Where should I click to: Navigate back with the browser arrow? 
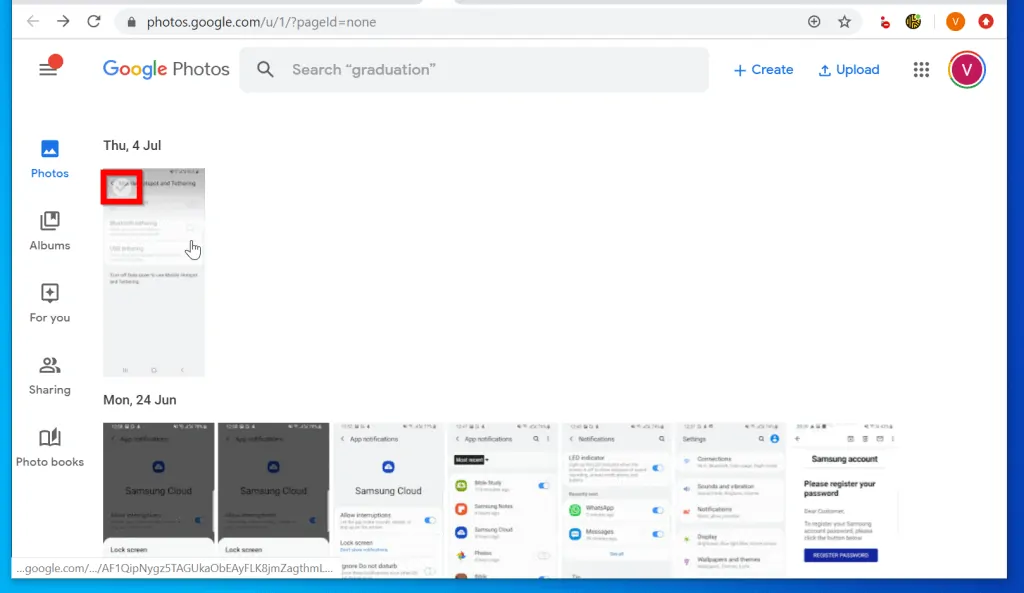point(33,21)
